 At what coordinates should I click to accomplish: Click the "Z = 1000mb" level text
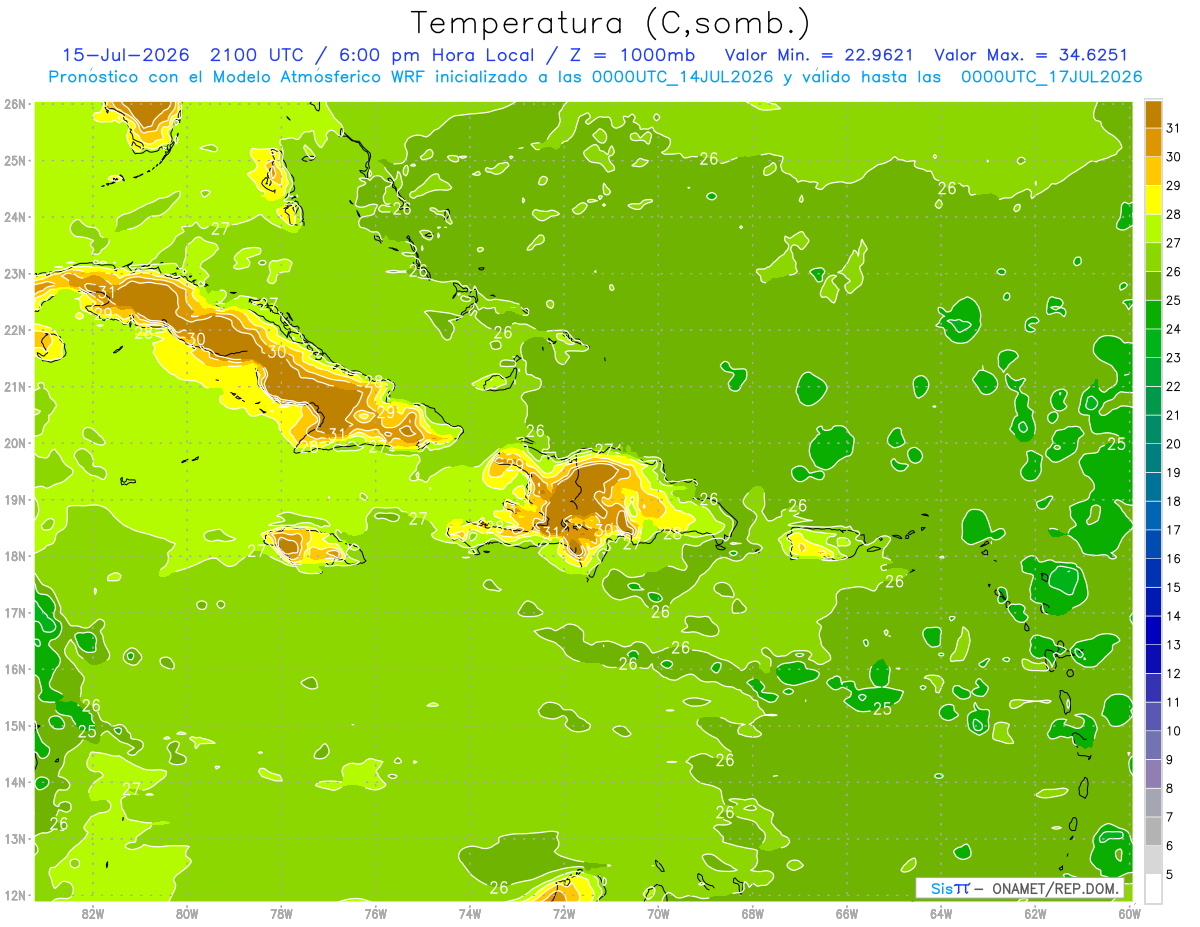click(x=632, y=55)
